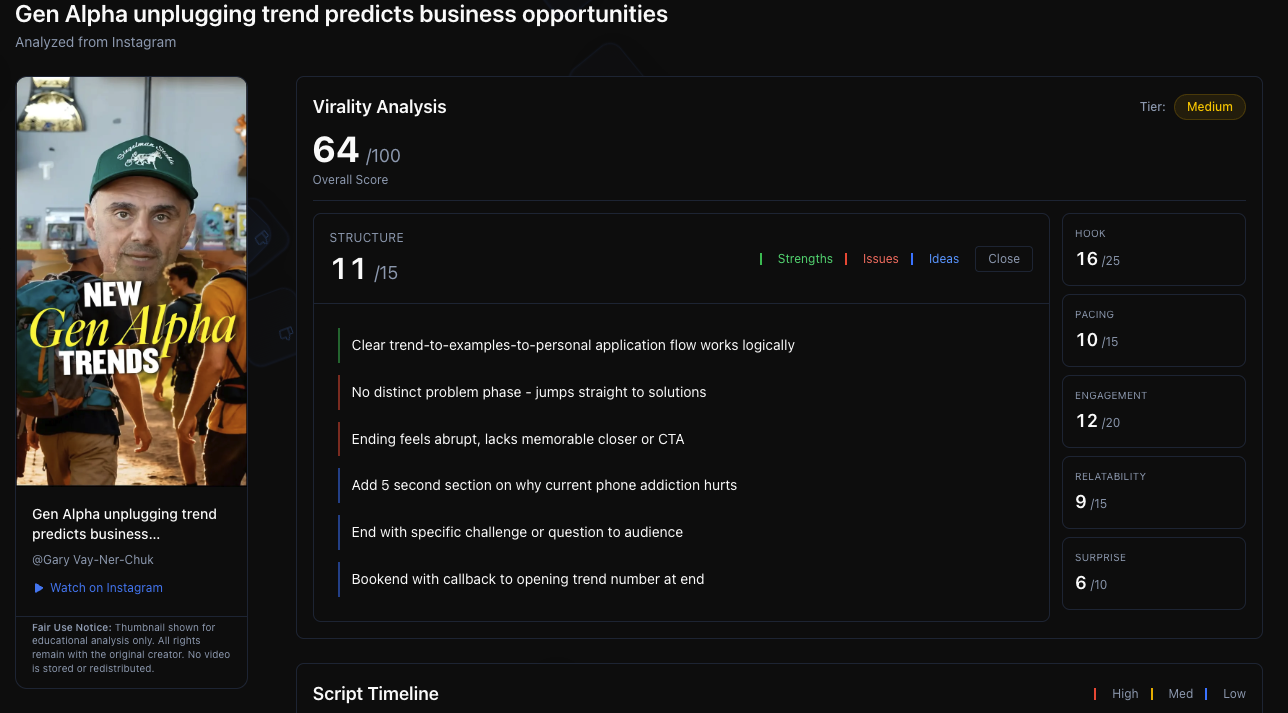Close the Structure details panel
Image resolution: width=1288 pixels, height=713 pixels.
coord(1003,259)
